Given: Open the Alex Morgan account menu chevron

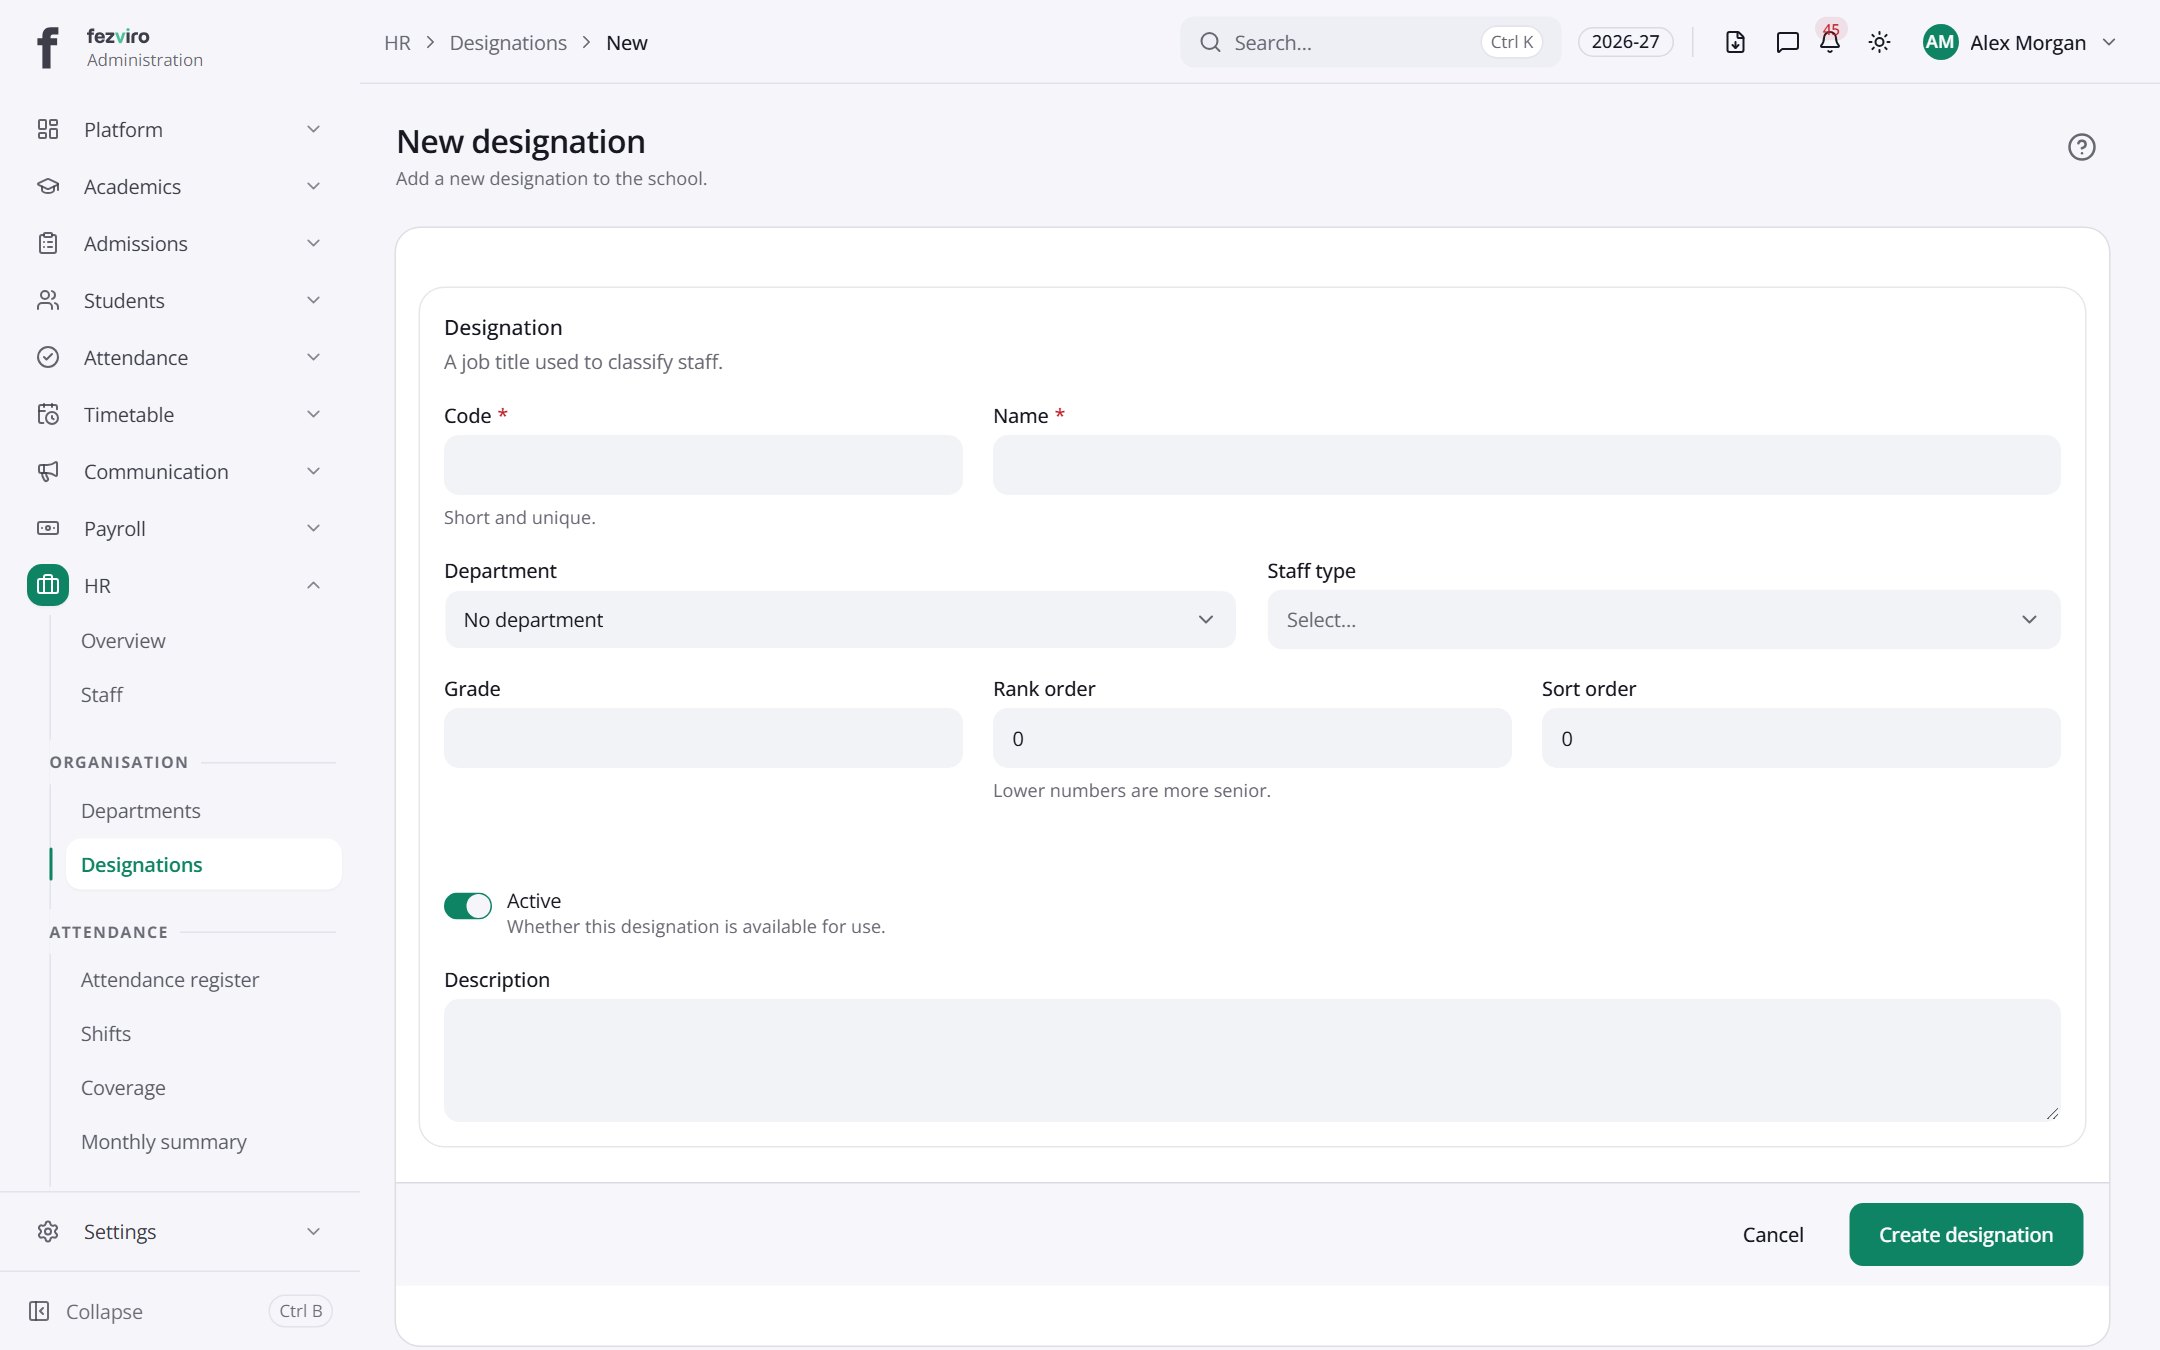Looking at the screenshot, I should pyautogui.click(x=2109, y=42).
